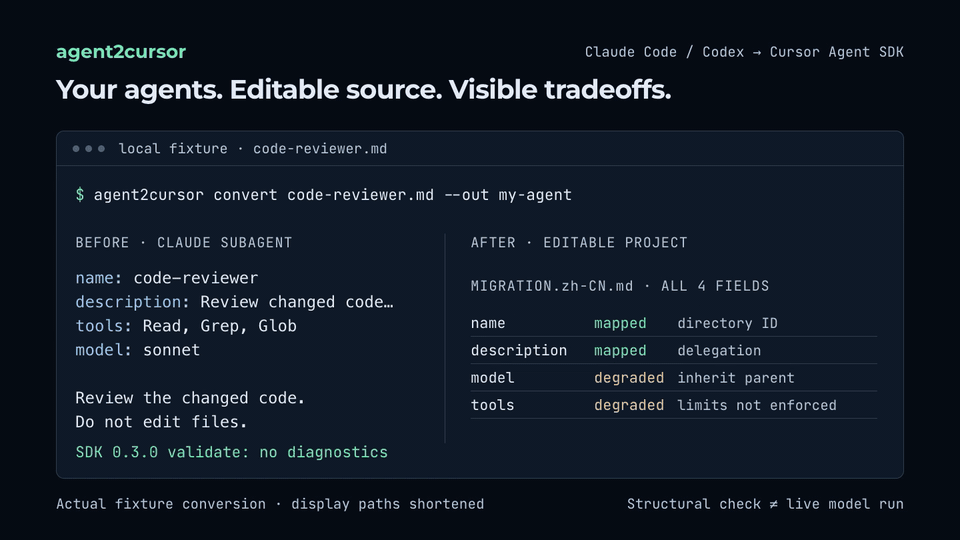The width and height of the screenshot is (960, 540).
Task: Click 'inherit parent' cell
Action: [x=735, y=378]
